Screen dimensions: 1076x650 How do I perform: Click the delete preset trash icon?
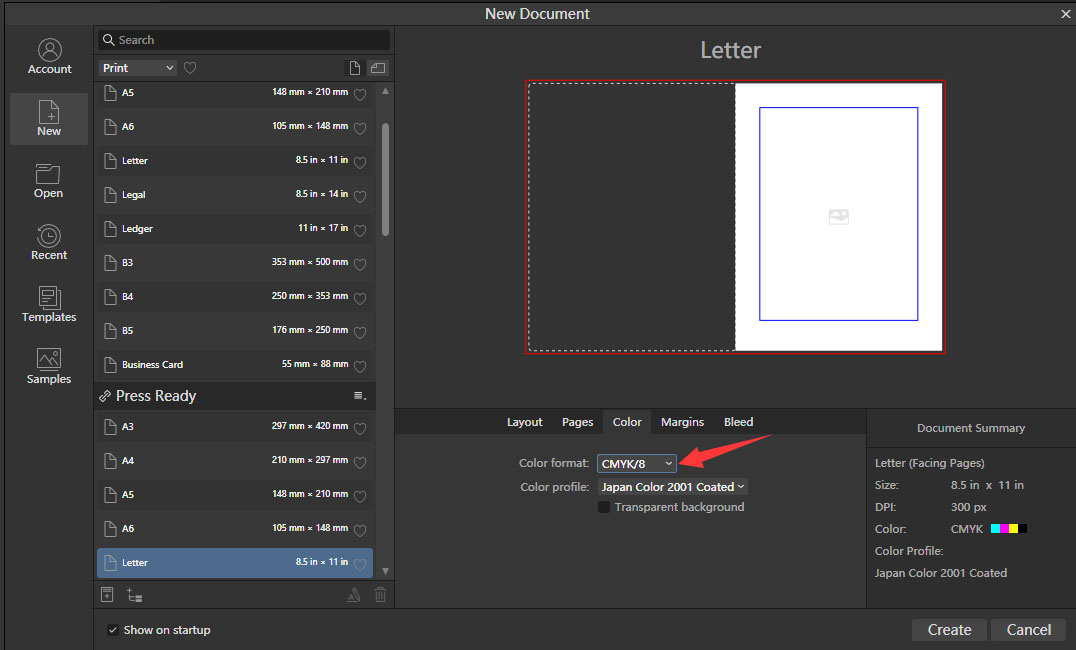[x=380, y=595]
